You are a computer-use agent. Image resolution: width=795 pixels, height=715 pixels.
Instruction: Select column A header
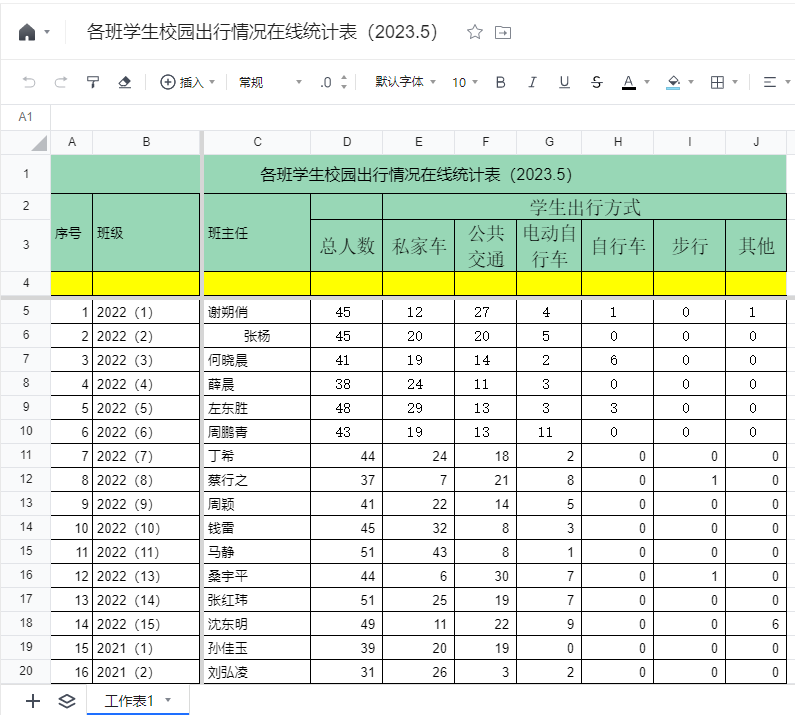[x=72, y=142]
